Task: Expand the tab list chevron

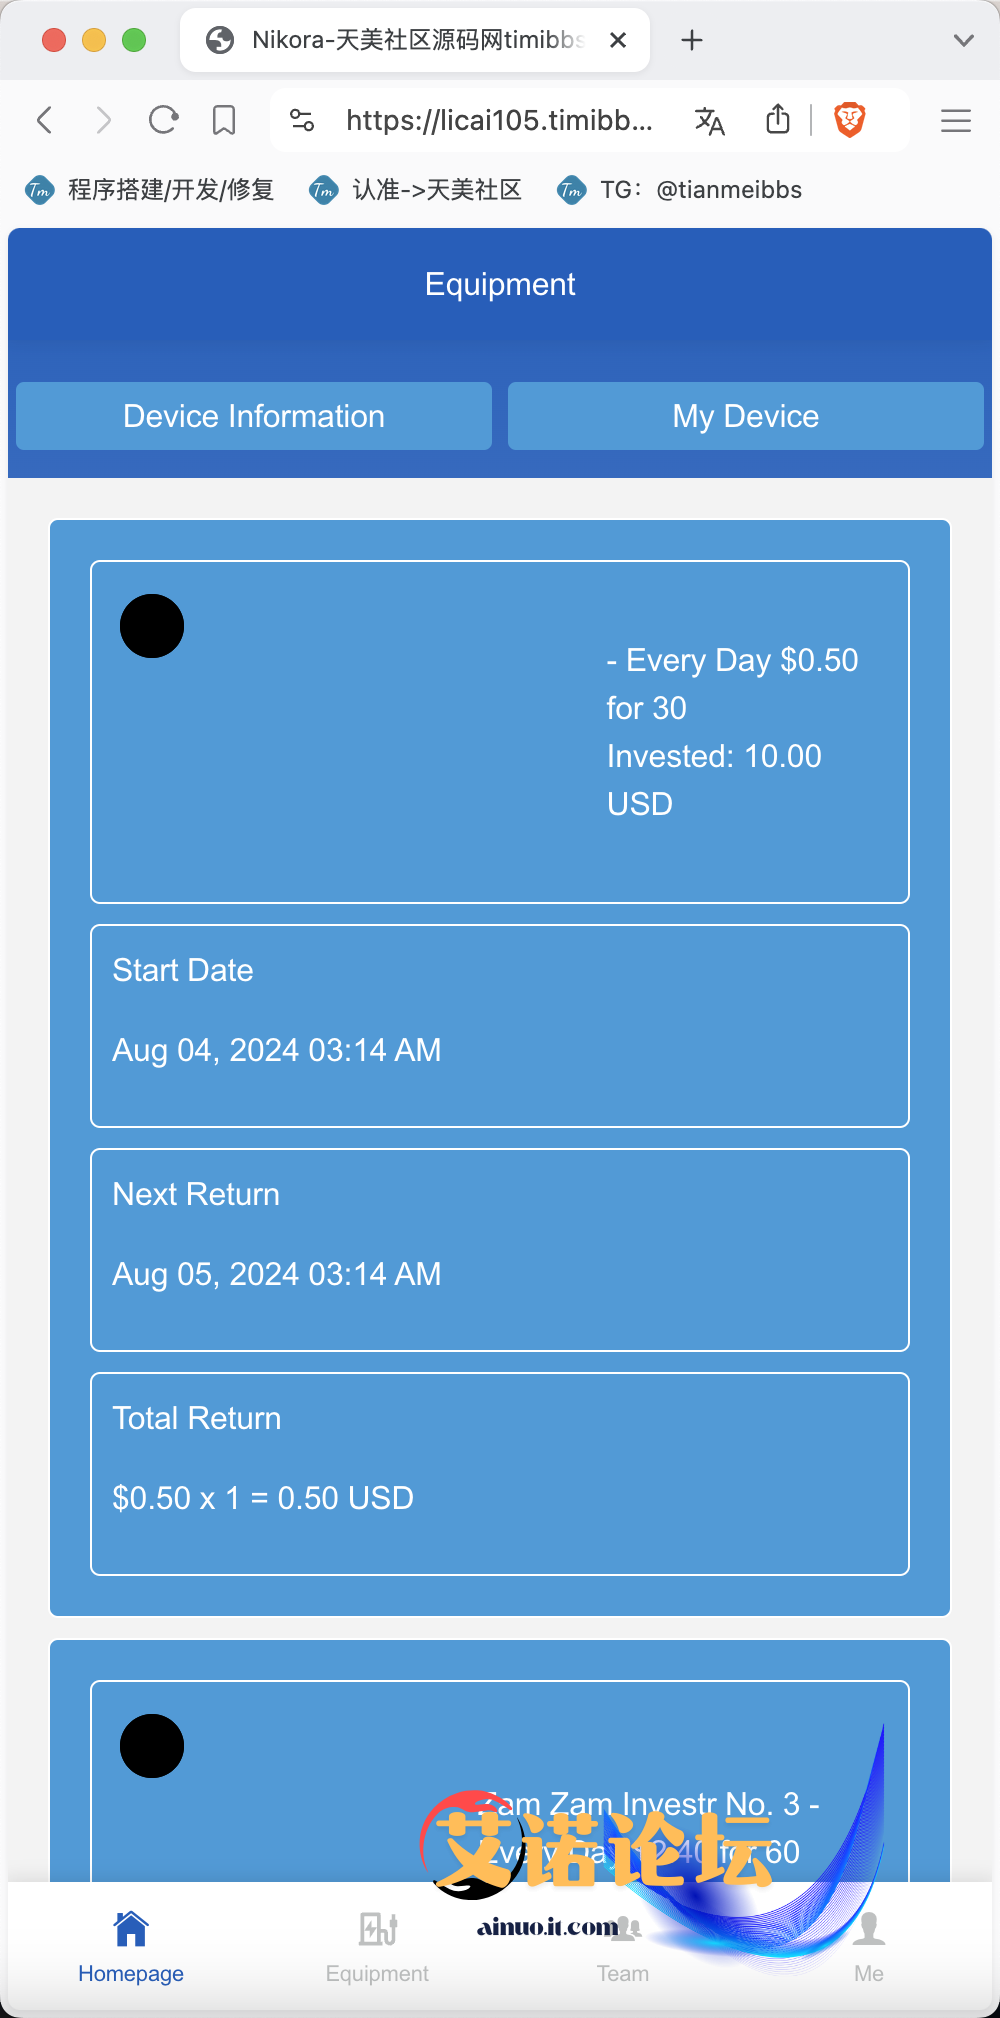Action: pos(964,40)
